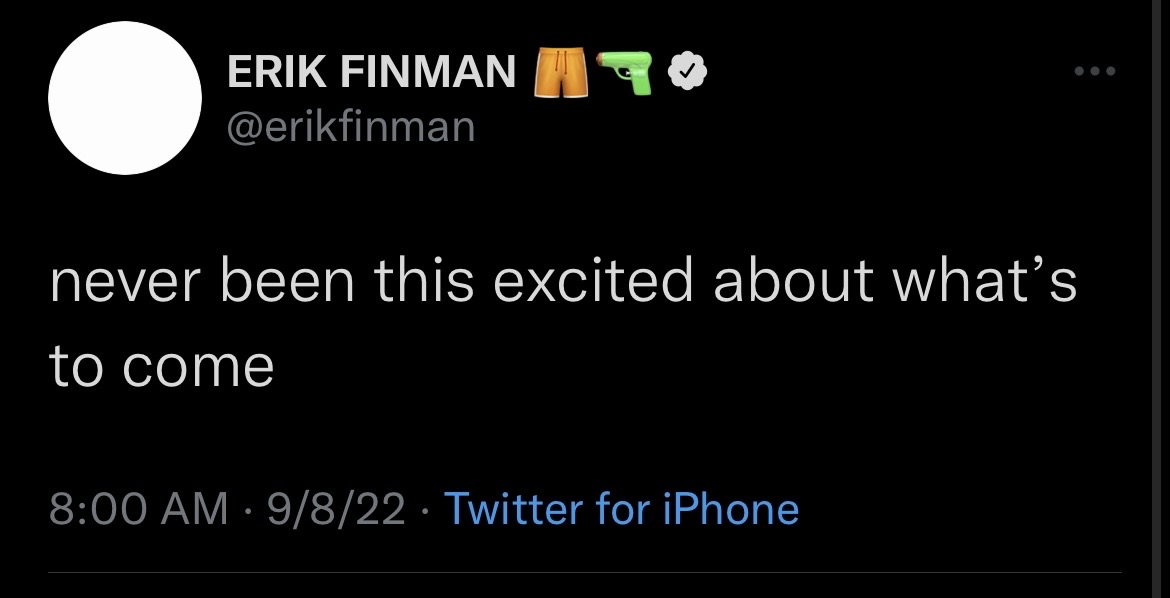Click the verified checkmark badge
The width and height of the screenshot is (1170, 598).
(x=687, y=72)
